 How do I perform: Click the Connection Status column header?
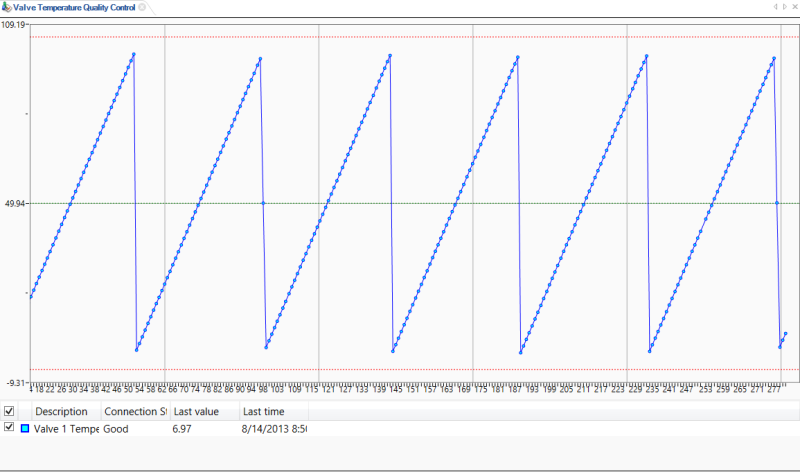pos(135,411)
